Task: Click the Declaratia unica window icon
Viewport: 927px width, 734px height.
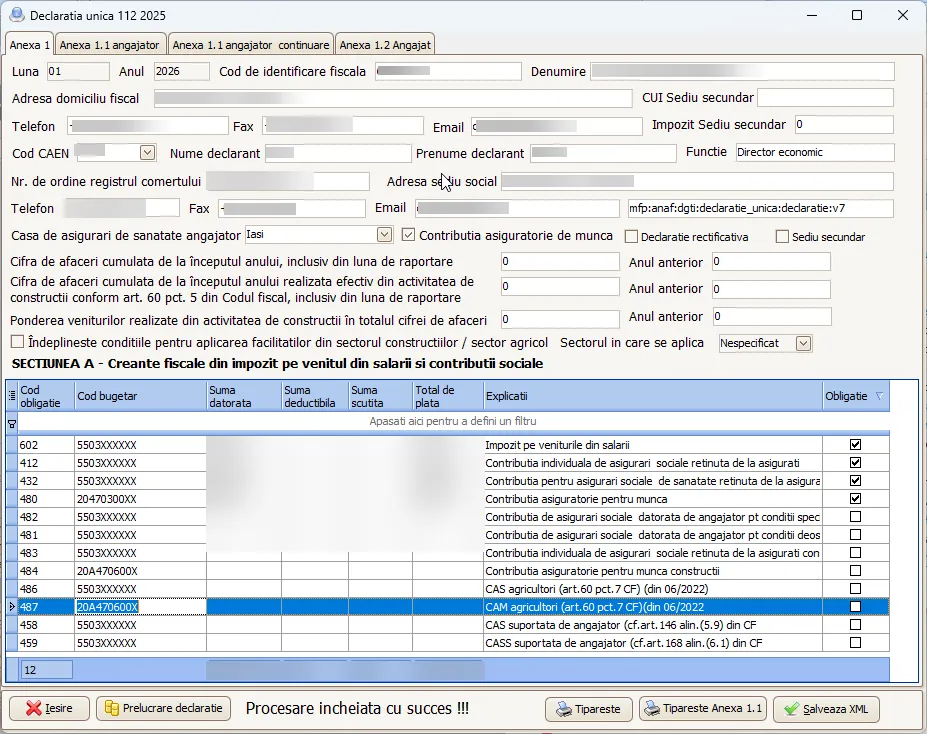Action: [x=17, y=15]
